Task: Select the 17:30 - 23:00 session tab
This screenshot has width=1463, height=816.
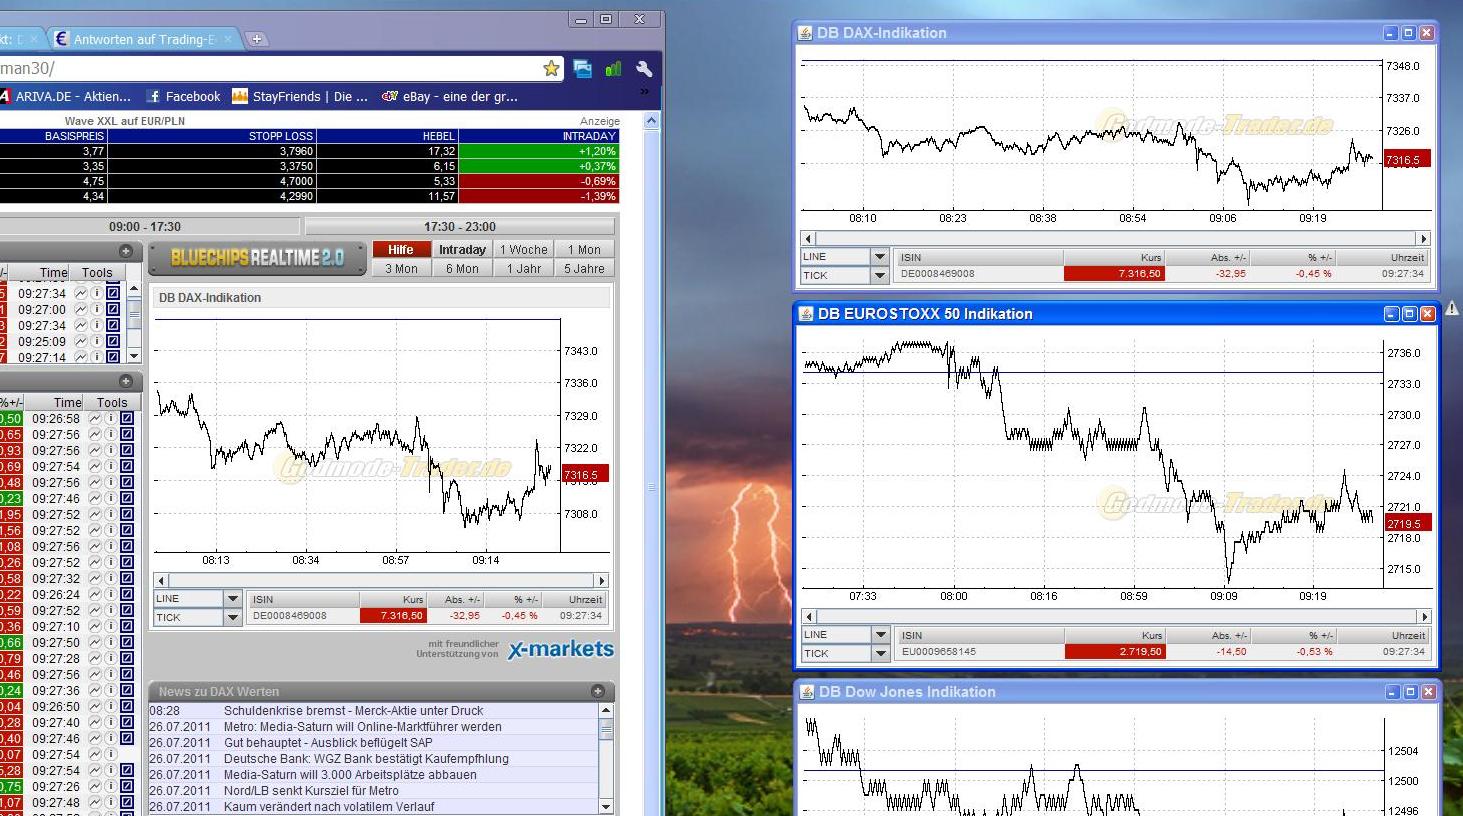Action: click(460, 227)
